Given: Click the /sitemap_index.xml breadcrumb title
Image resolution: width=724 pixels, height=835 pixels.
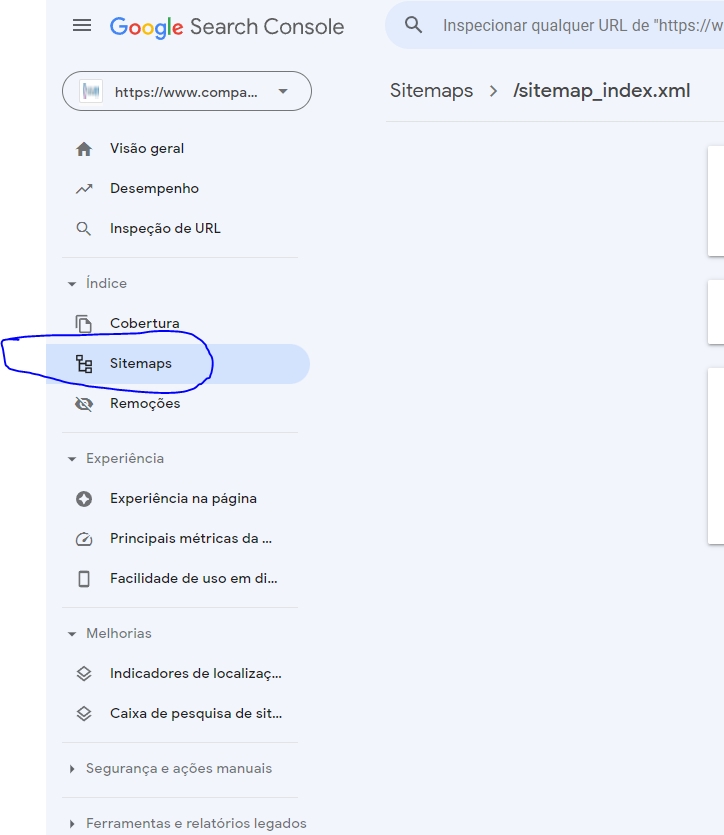Looking at the screenshot, I should (x=602, y=91).
